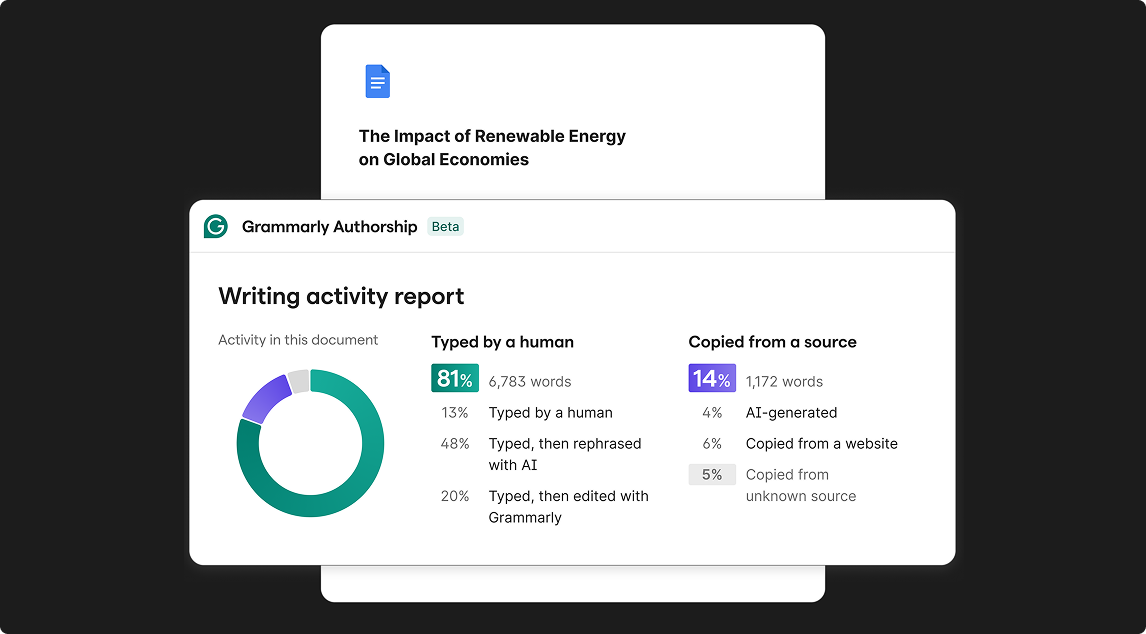Click the green 81% badge
The width and height of the screenshot is (1146, 634).
pos(455,379)
